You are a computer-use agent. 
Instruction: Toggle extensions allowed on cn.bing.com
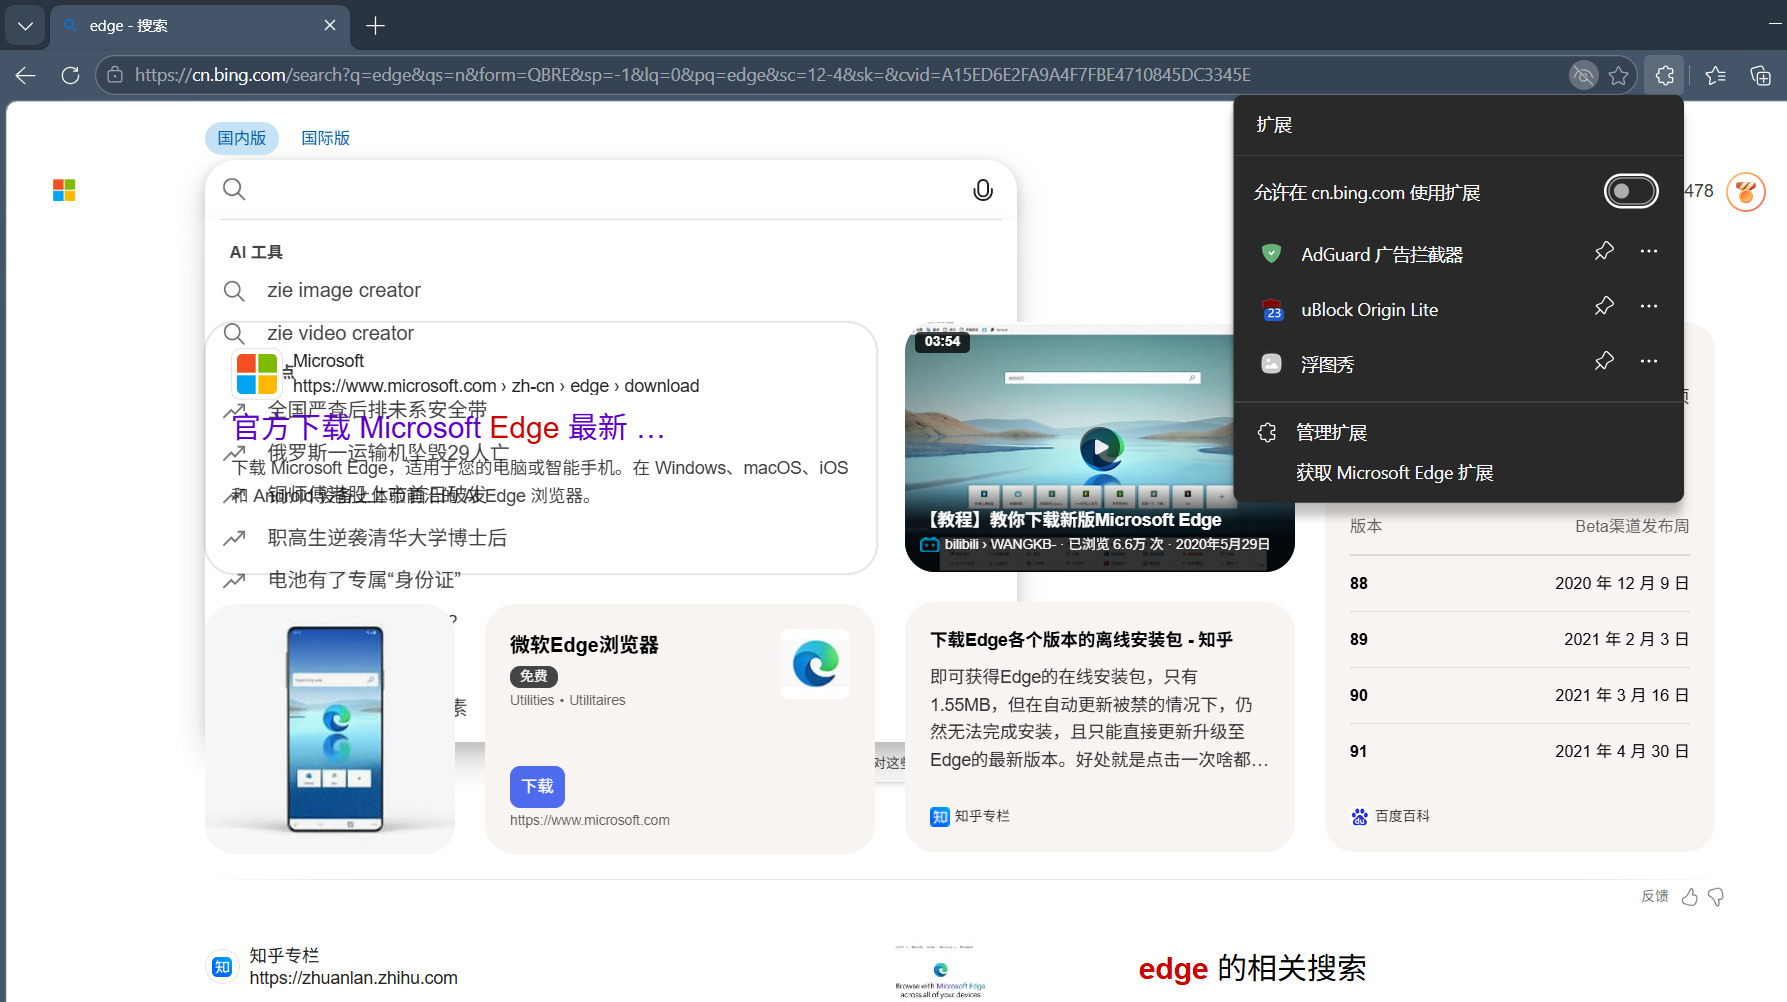point(1631,191)
